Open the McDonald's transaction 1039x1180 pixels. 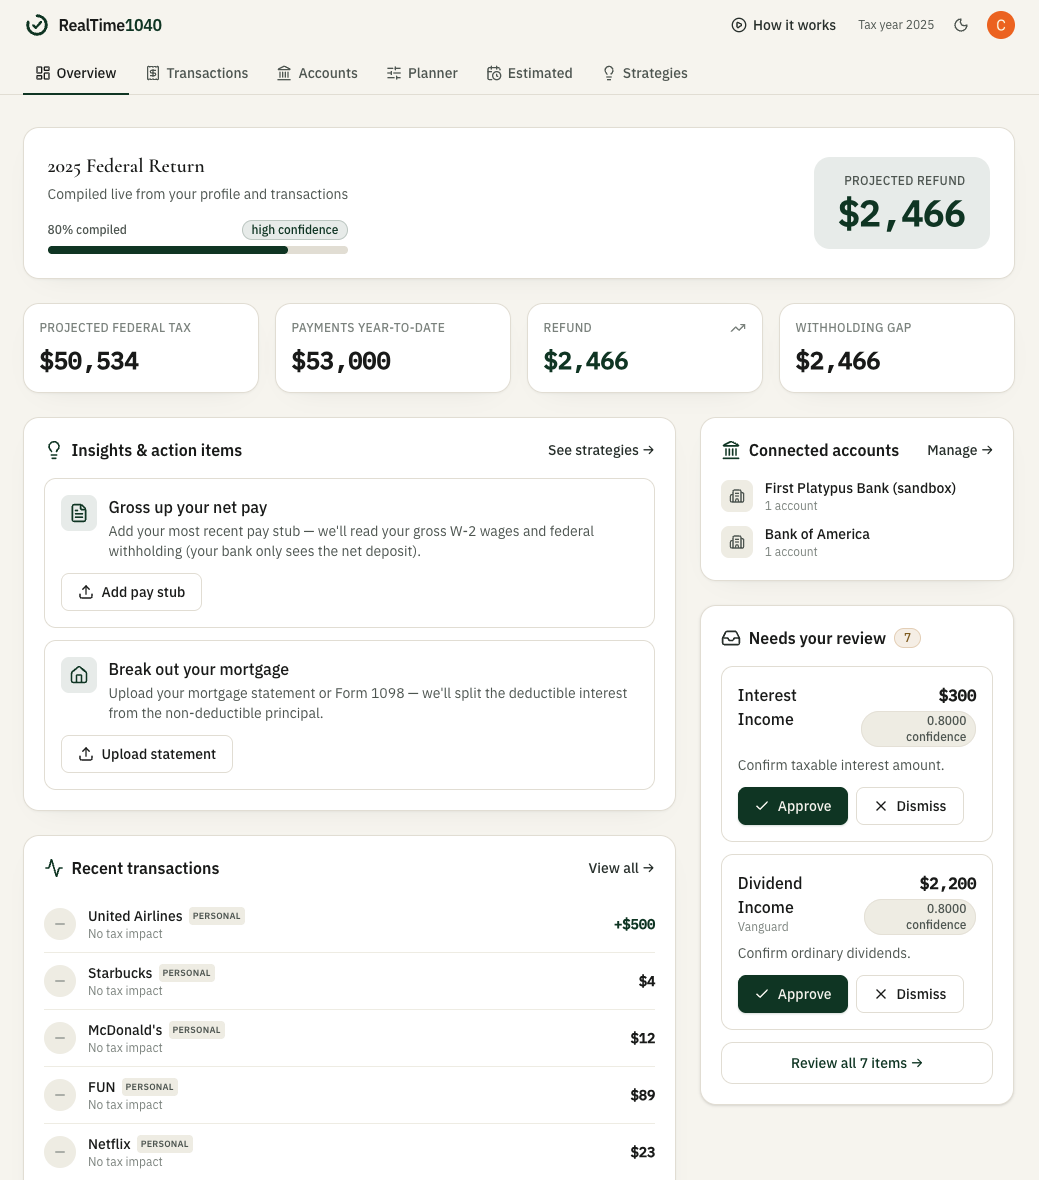(x=350, y=1038)
